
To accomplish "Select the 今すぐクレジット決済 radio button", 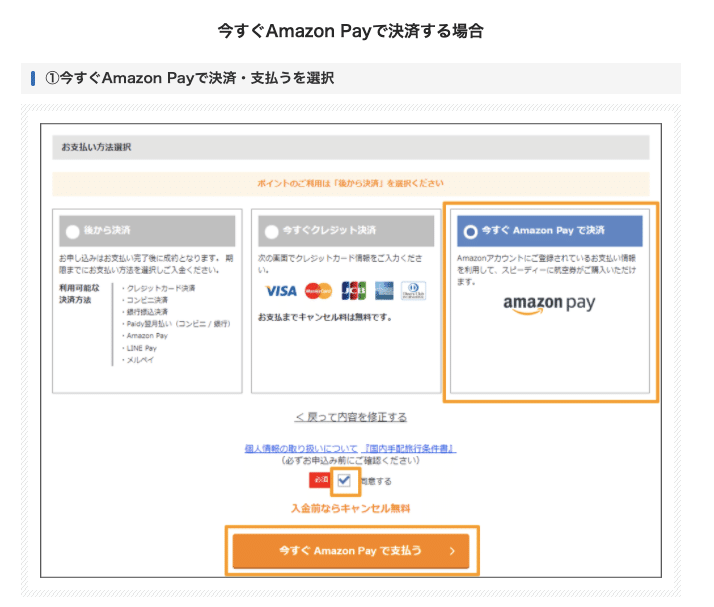I will (x=272, y=232).
